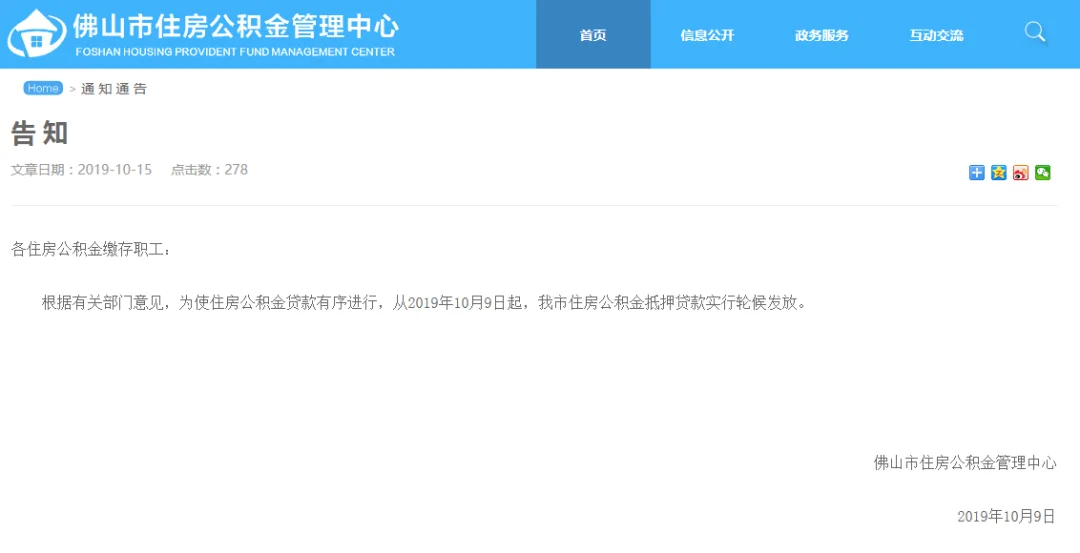Select hit count 点击数：278

(x=209, y=169)
